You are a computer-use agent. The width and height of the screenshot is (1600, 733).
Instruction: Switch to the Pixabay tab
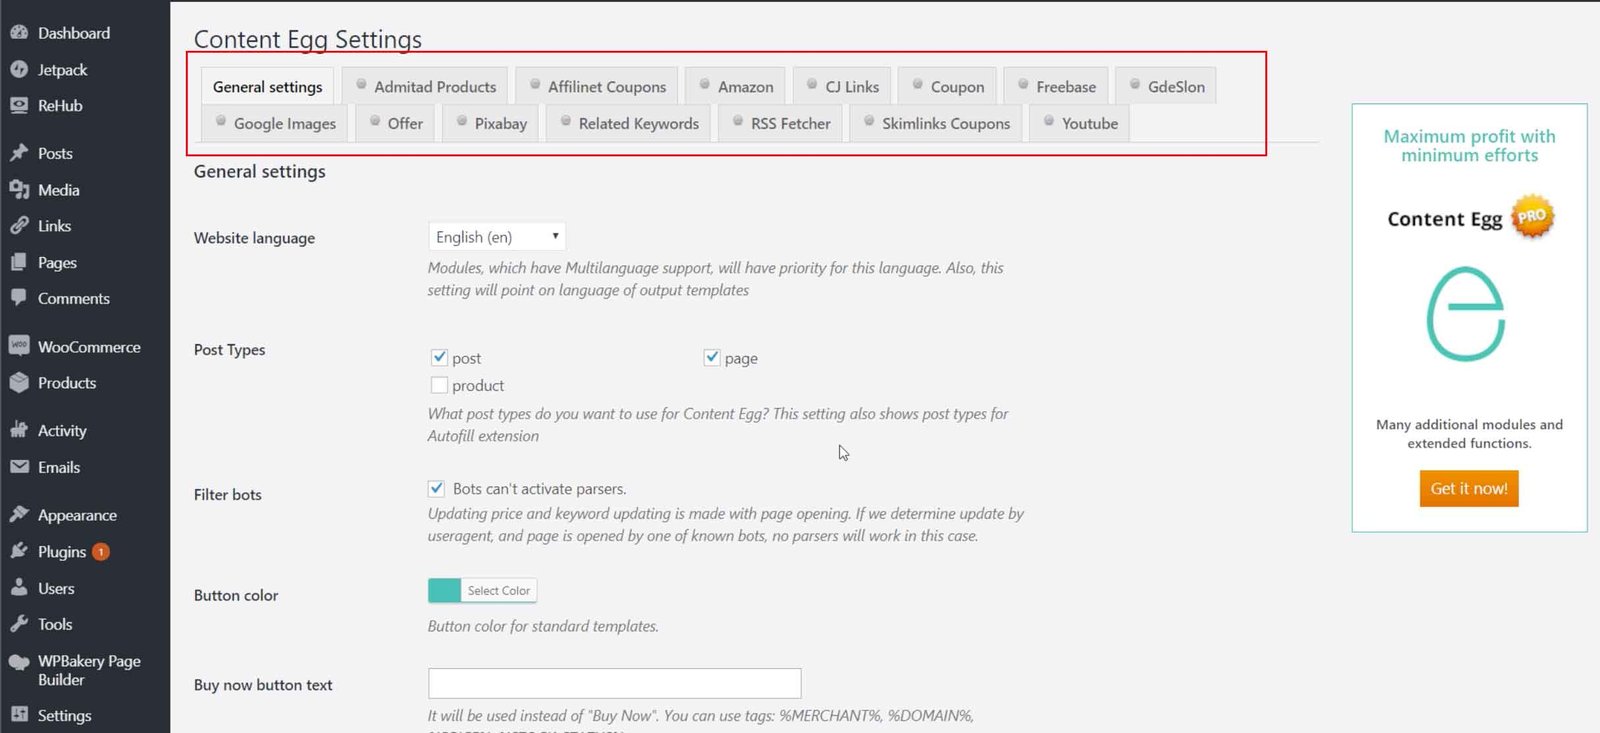pyautogui.click(x=491, y=123)
